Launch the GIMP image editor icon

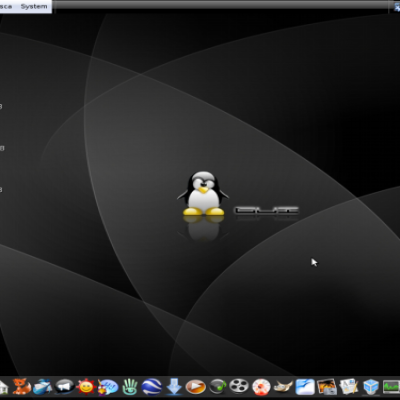(283, 387)
